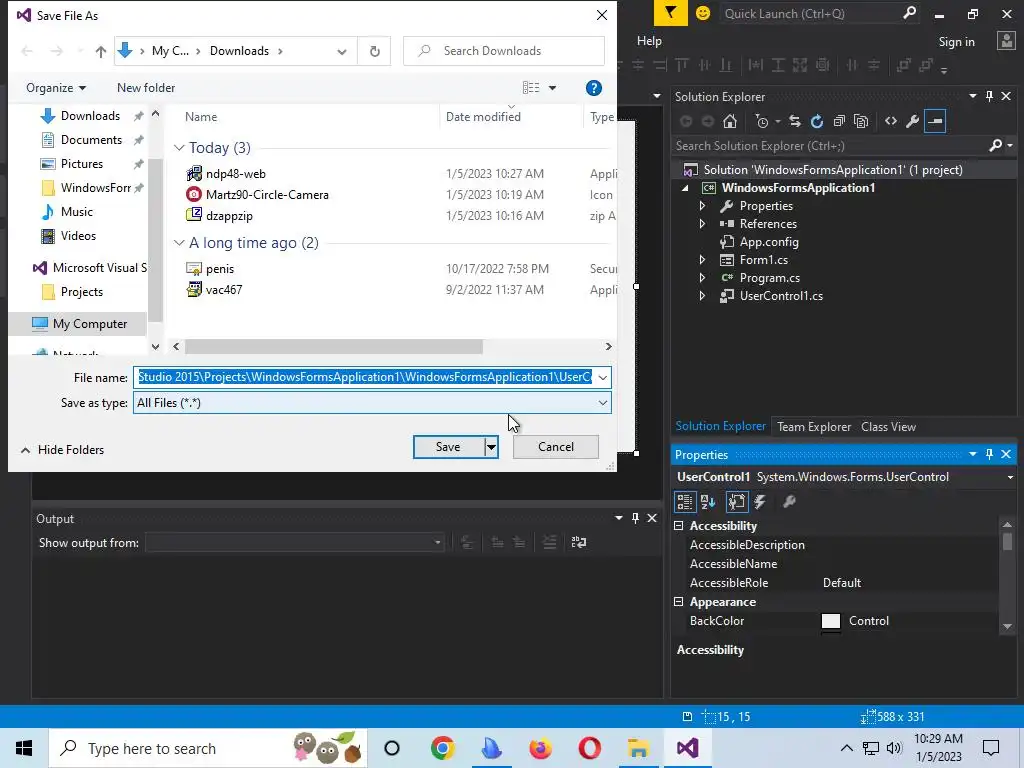Click account avatar icon next to Sign in
1024x768 pixels.
tap(1006, 41)
